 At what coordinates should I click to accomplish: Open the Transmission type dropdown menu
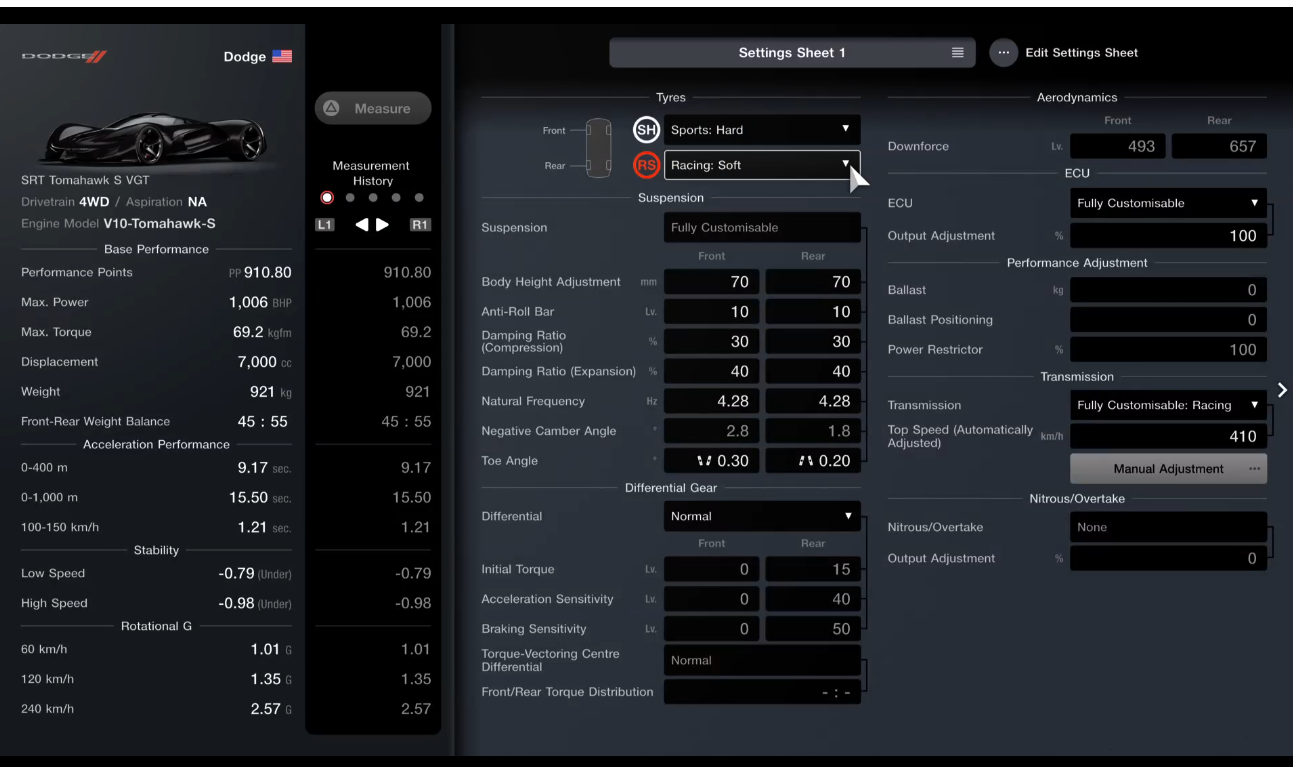(1167, 405)
